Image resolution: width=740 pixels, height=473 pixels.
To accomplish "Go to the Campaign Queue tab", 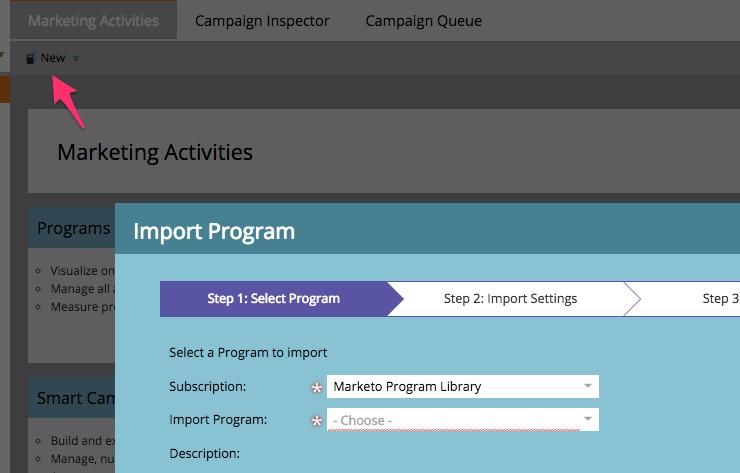I will (423, 20).
